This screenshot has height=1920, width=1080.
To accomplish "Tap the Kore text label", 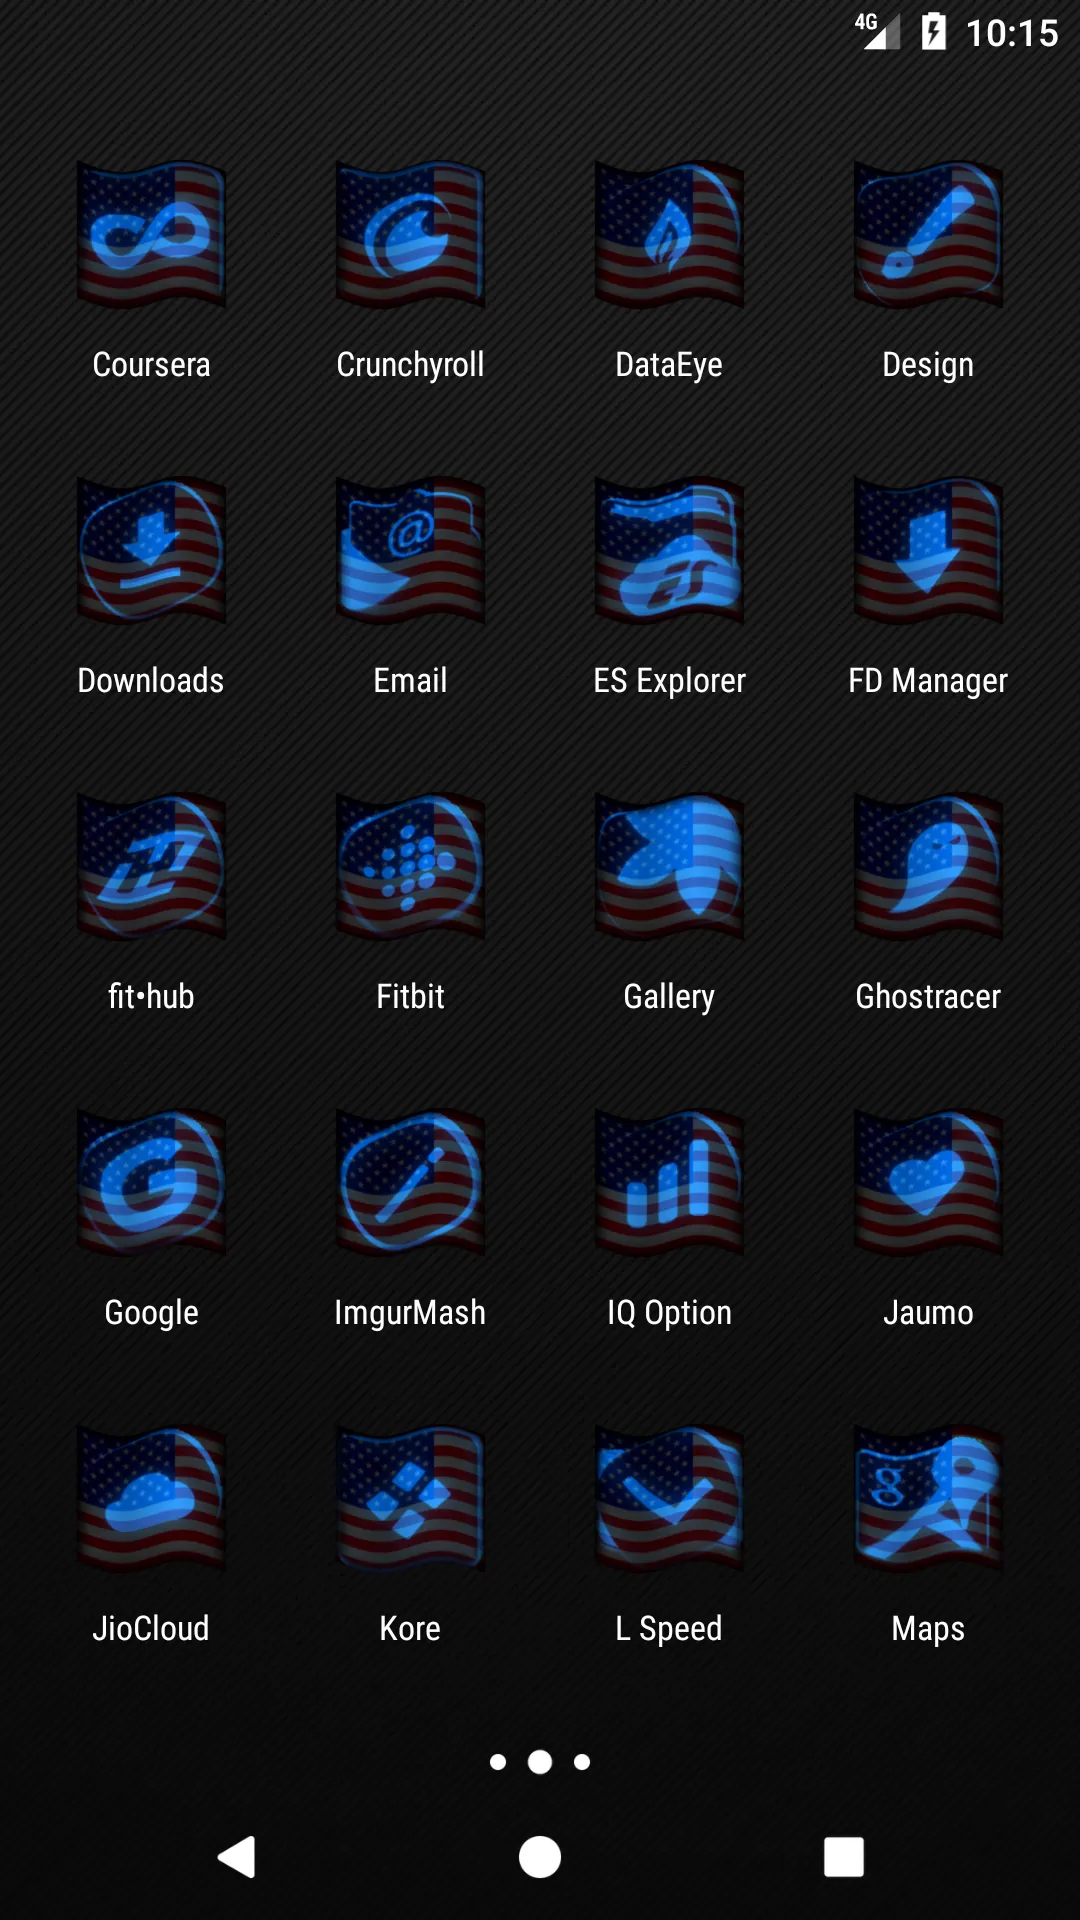I will [410, 1629].
